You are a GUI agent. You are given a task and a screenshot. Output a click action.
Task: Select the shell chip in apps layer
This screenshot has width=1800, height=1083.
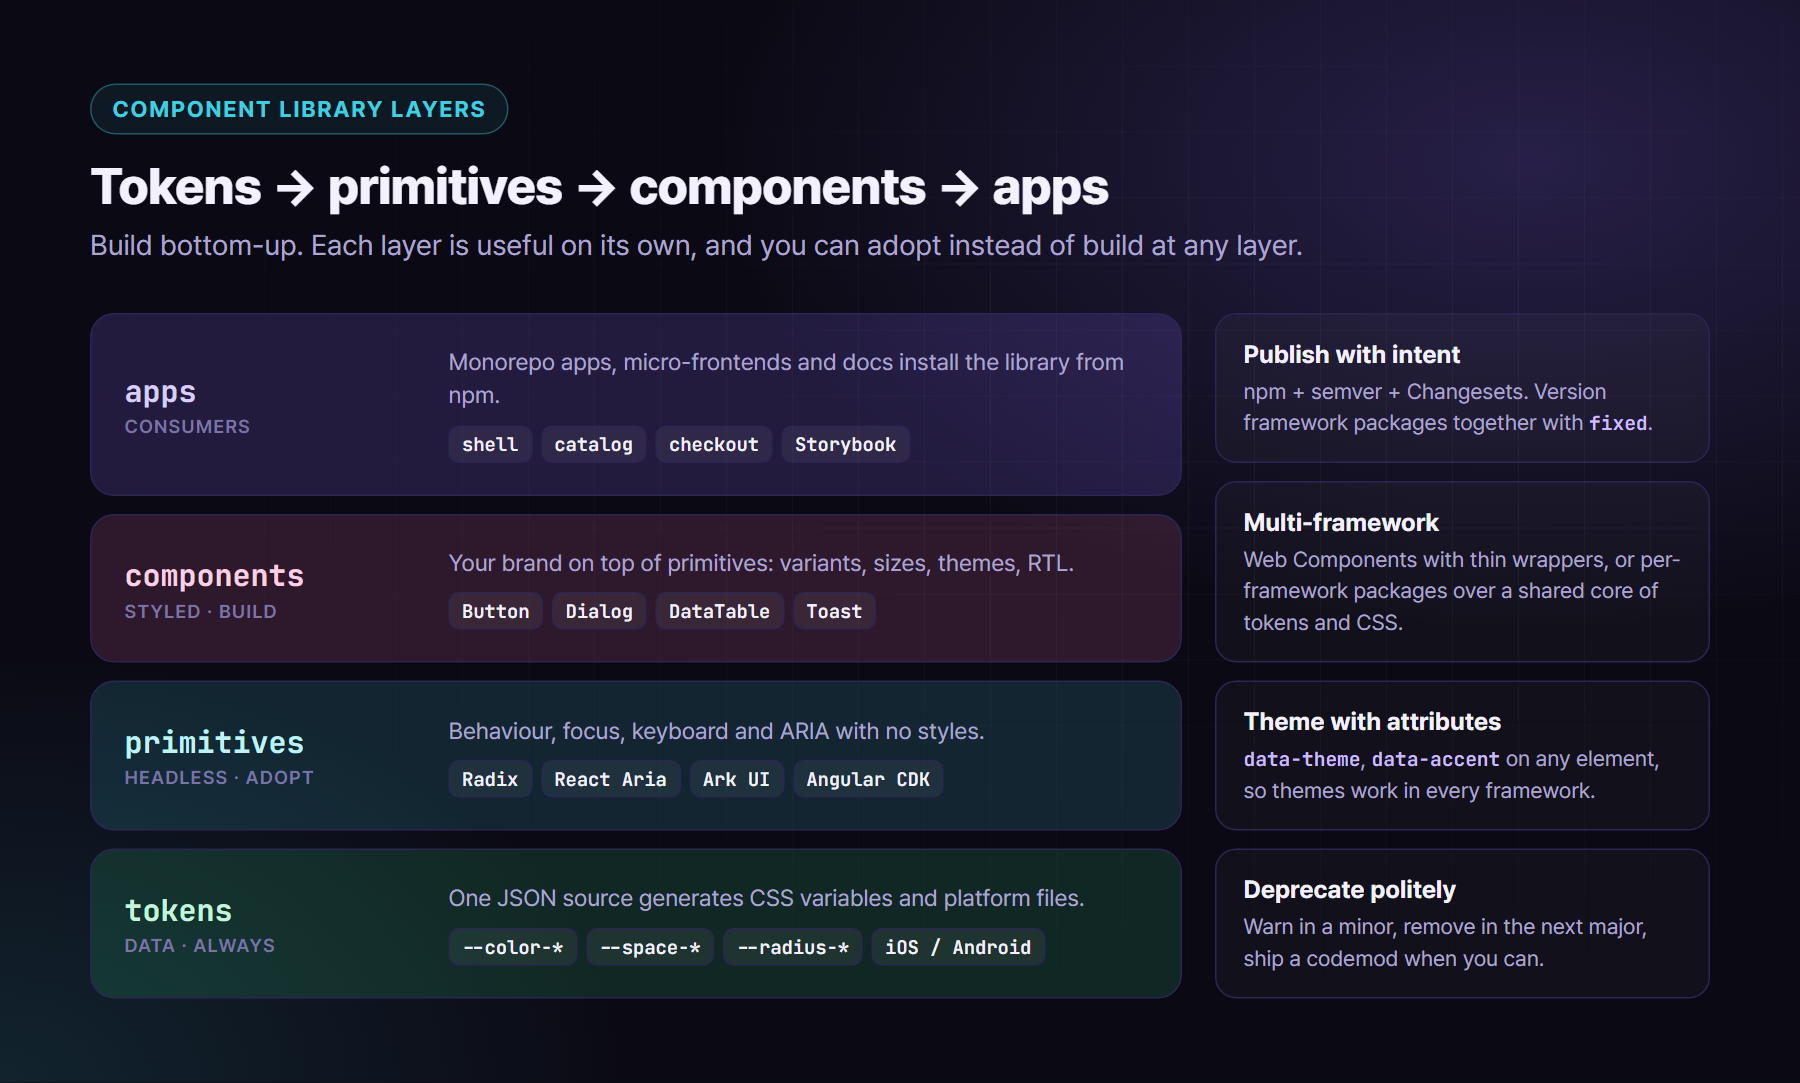[x=490, y=444]
